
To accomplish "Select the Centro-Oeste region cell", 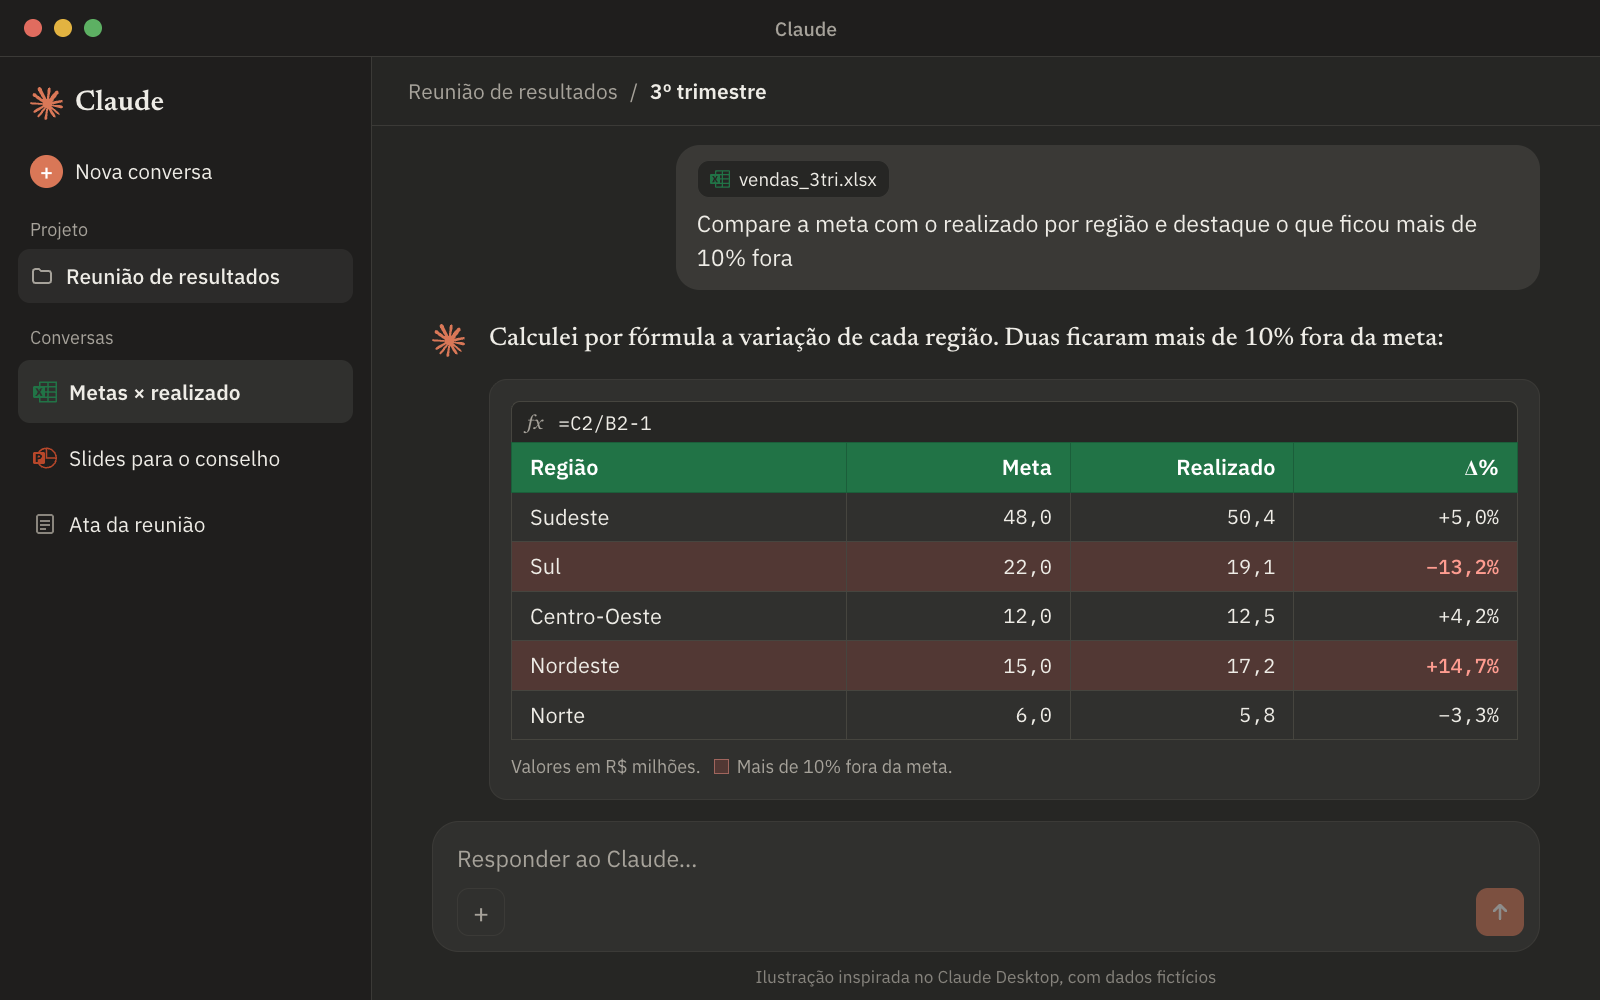I will [x=679, y=616].
